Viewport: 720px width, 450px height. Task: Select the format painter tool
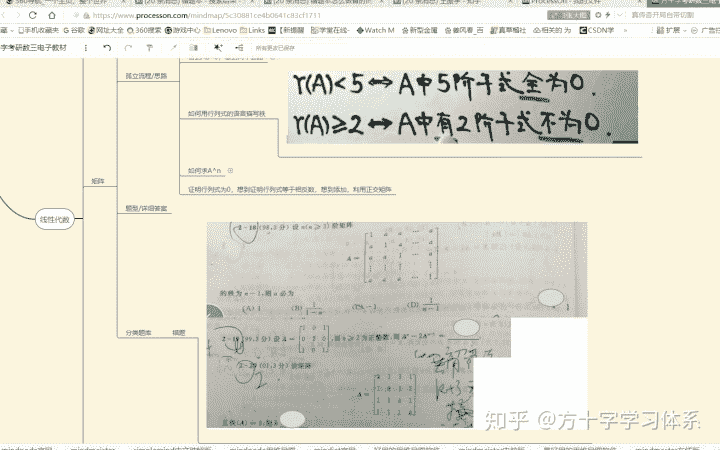(149, 47)
